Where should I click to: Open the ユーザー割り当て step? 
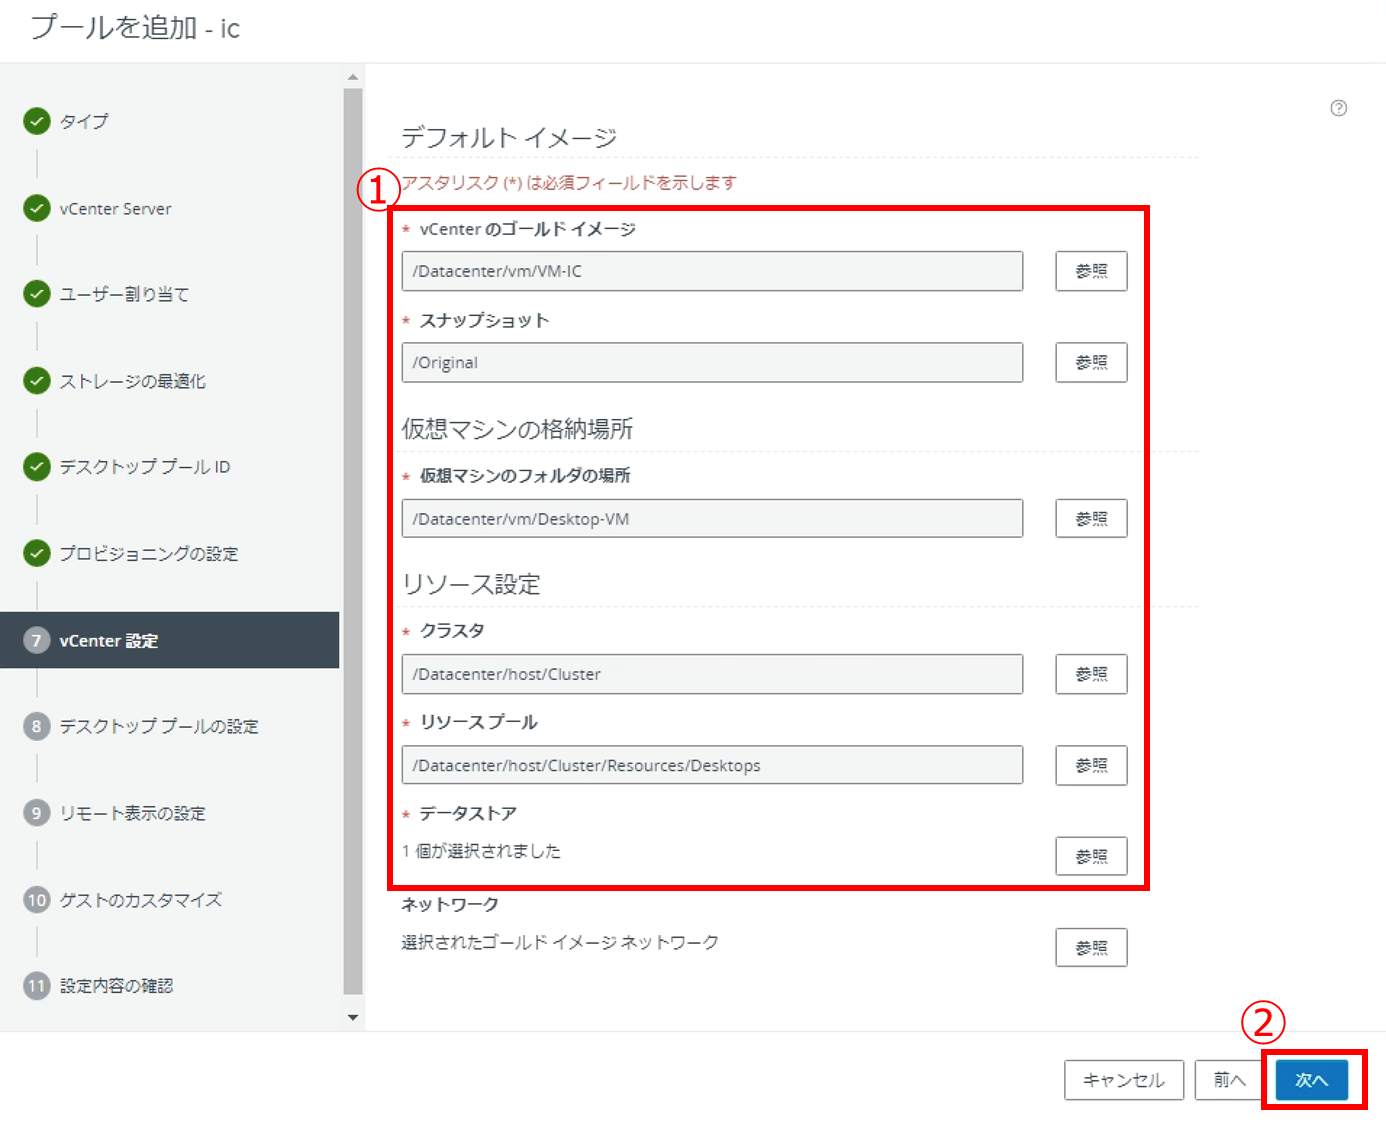tap(124, 294)
